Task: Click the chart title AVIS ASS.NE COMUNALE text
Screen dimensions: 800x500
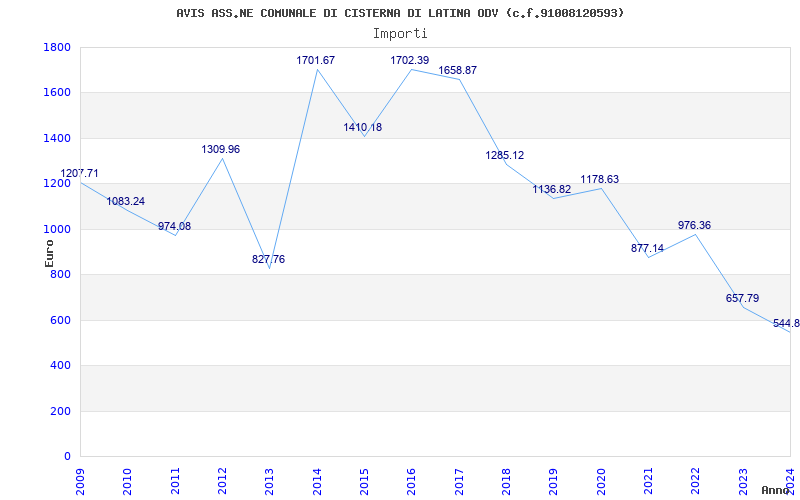Action: click(400, 13)
